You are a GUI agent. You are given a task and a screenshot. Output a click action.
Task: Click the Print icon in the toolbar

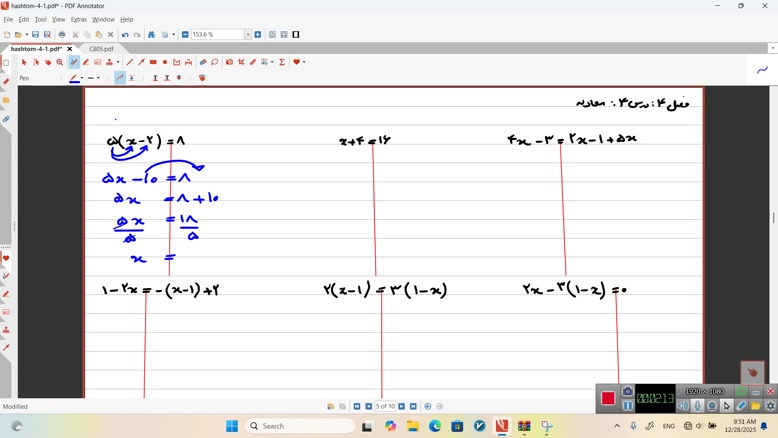(62, 34)
